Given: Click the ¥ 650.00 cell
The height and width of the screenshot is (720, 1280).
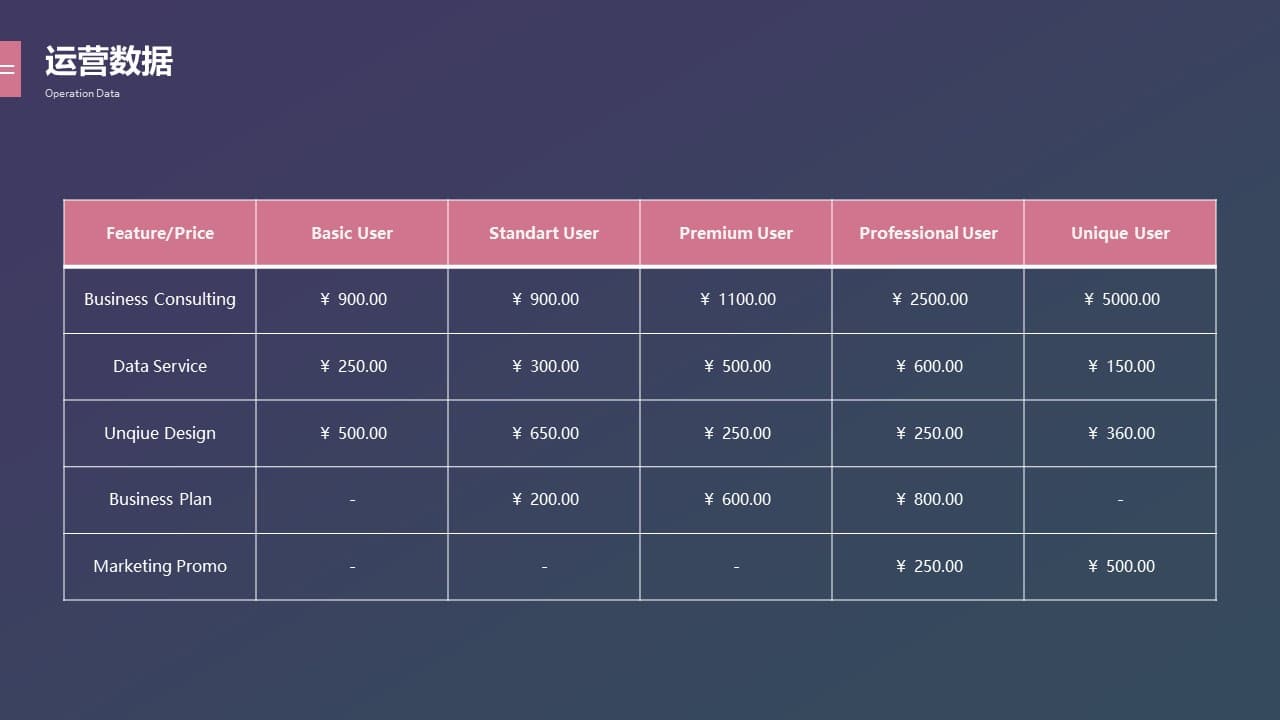Looking at the screenshot, I should click(544, 433).
